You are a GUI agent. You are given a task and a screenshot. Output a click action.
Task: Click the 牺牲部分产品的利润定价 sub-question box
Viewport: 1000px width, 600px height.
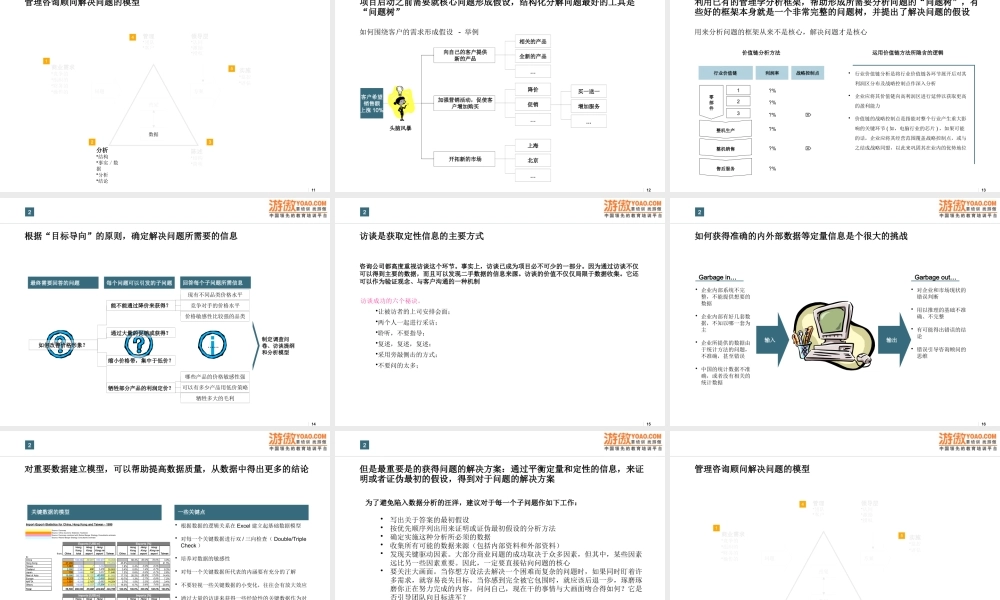click(140, 388)
